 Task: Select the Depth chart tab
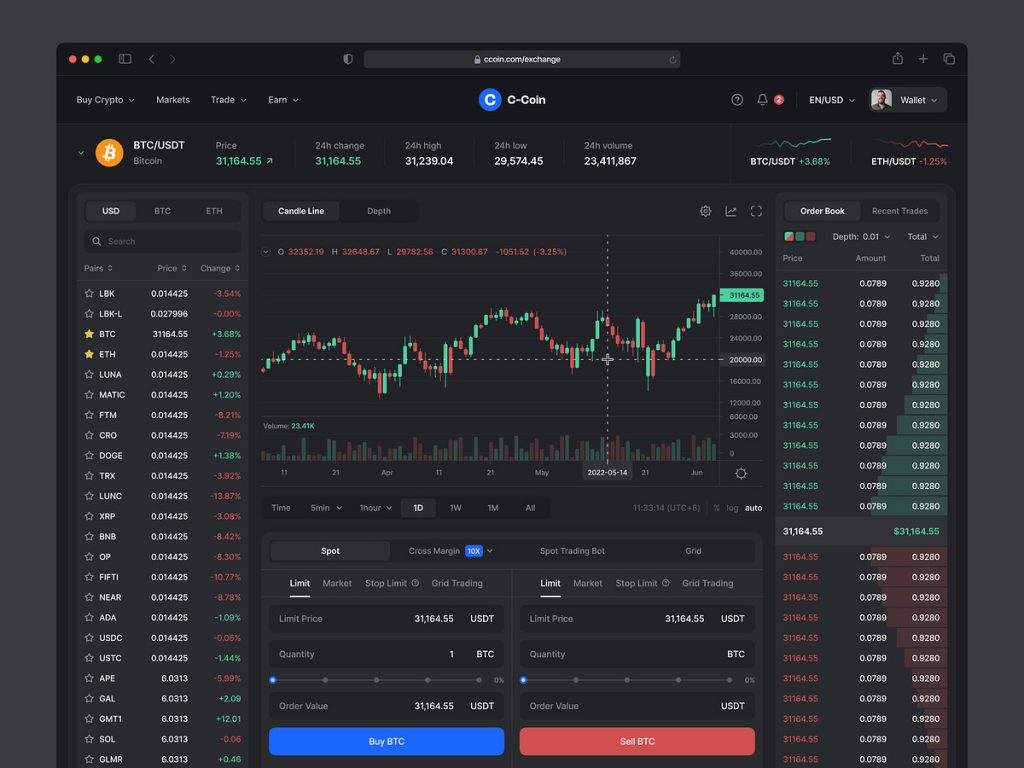coord(379,211)
